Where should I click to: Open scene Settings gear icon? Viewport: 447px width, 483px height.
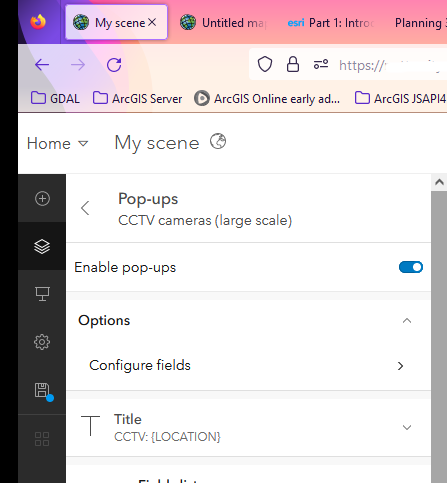(x=42, y=342)
